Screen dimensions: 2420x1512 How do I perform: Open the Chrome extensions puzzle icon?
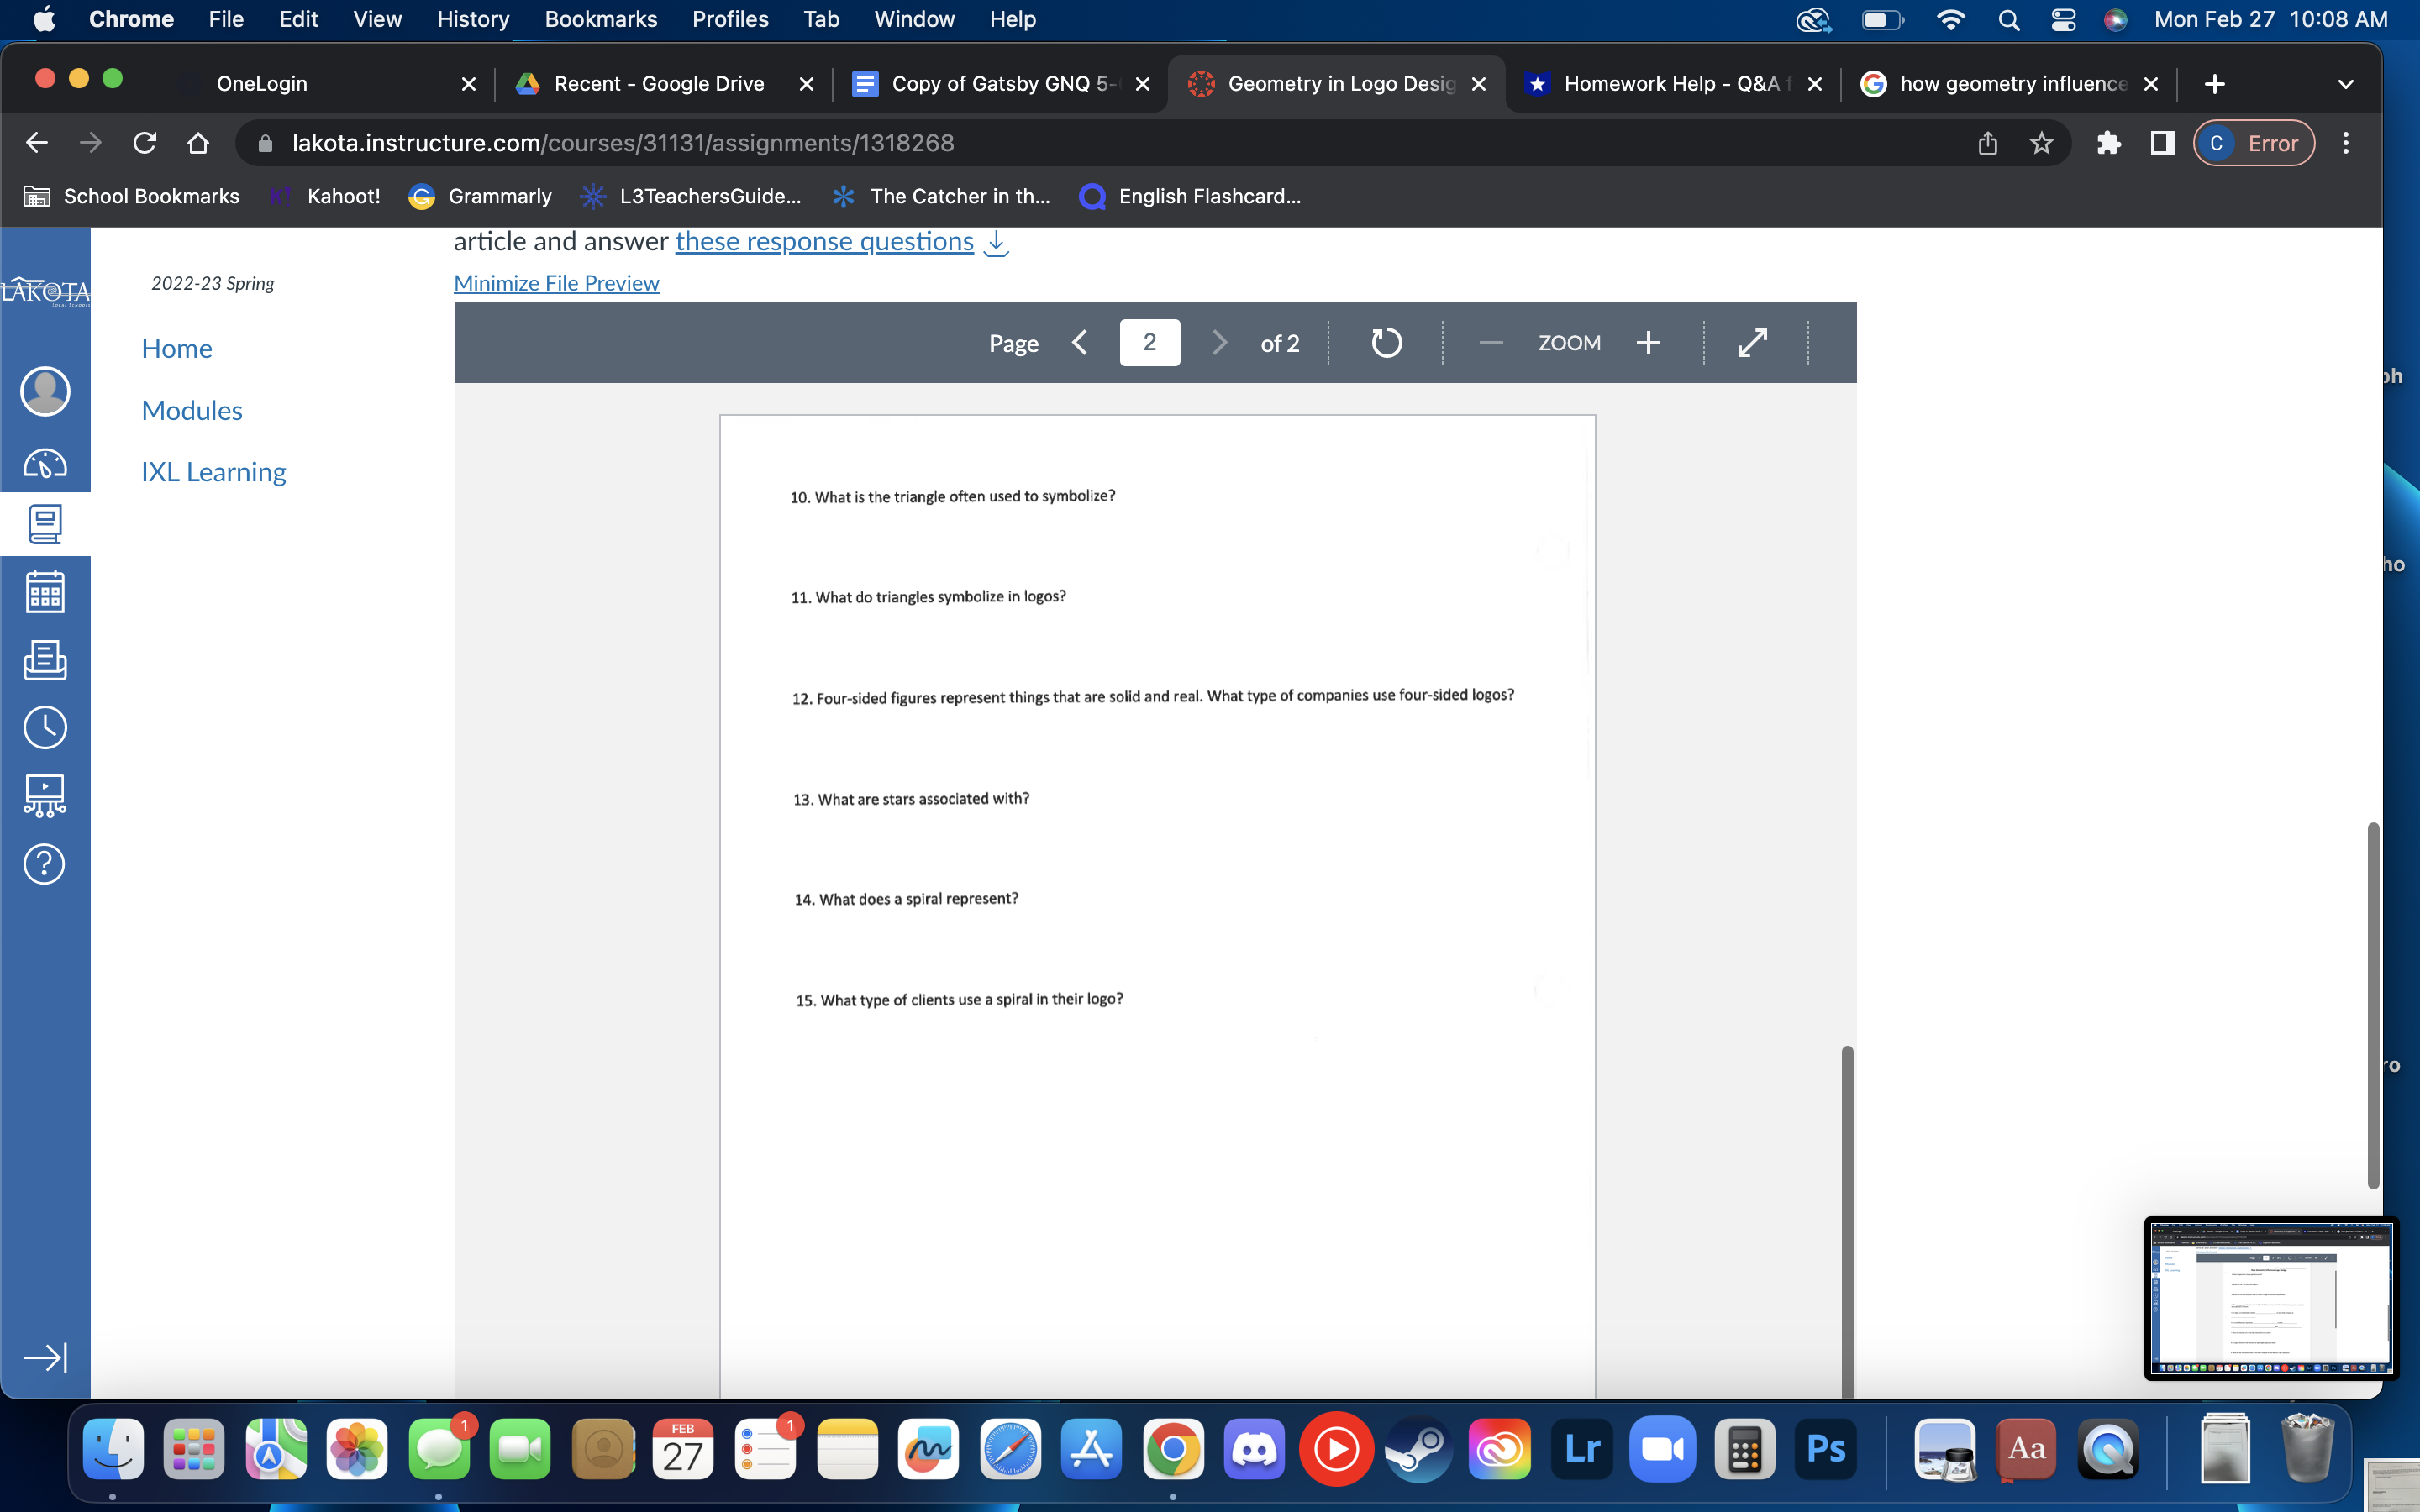2109,143
